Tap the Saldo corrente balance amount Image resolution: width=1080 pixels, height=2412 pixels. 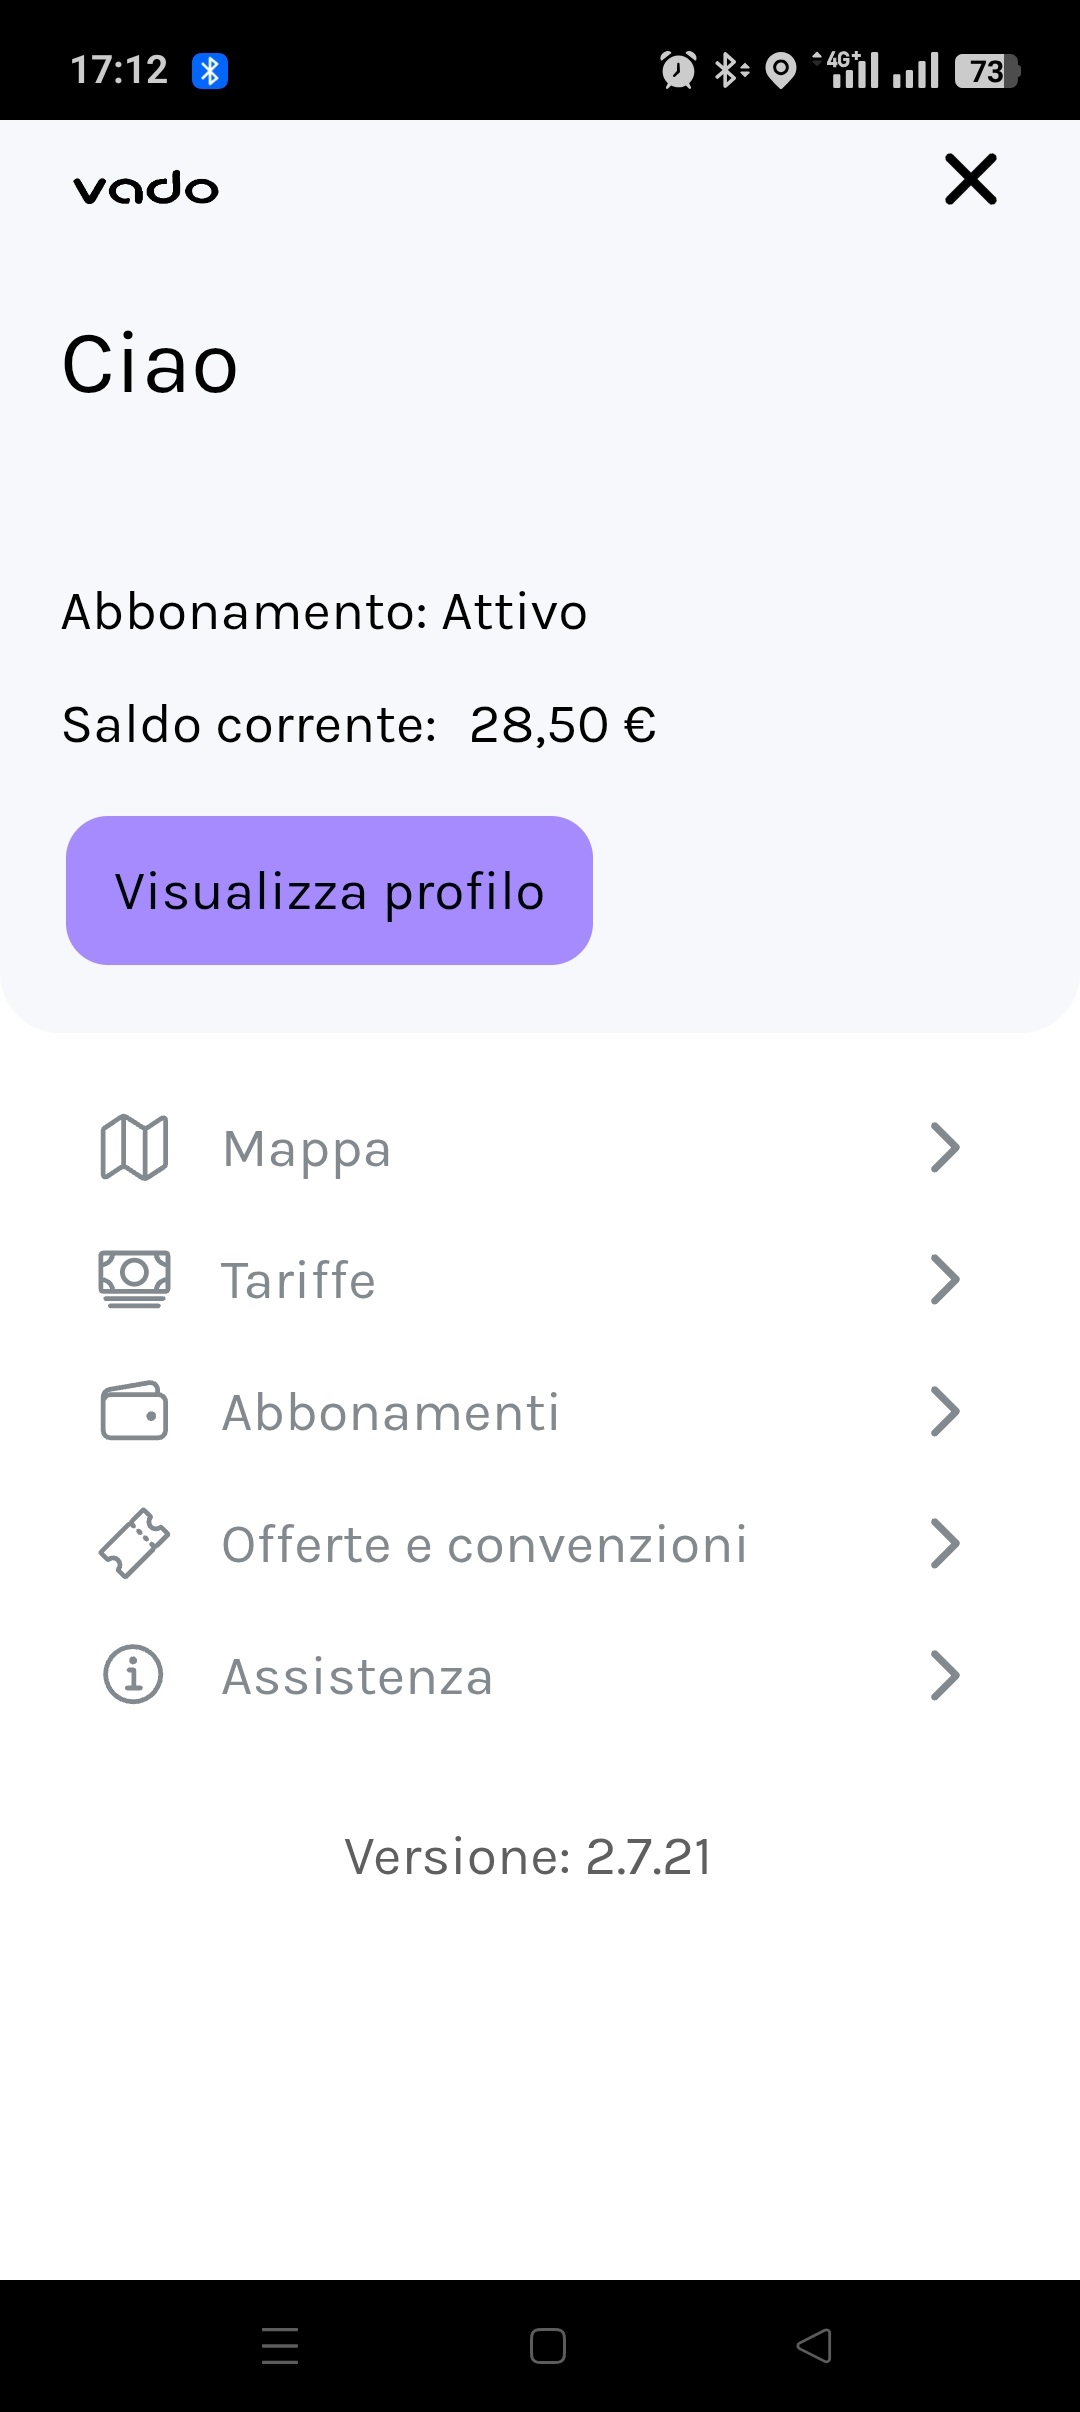point(563,725)
